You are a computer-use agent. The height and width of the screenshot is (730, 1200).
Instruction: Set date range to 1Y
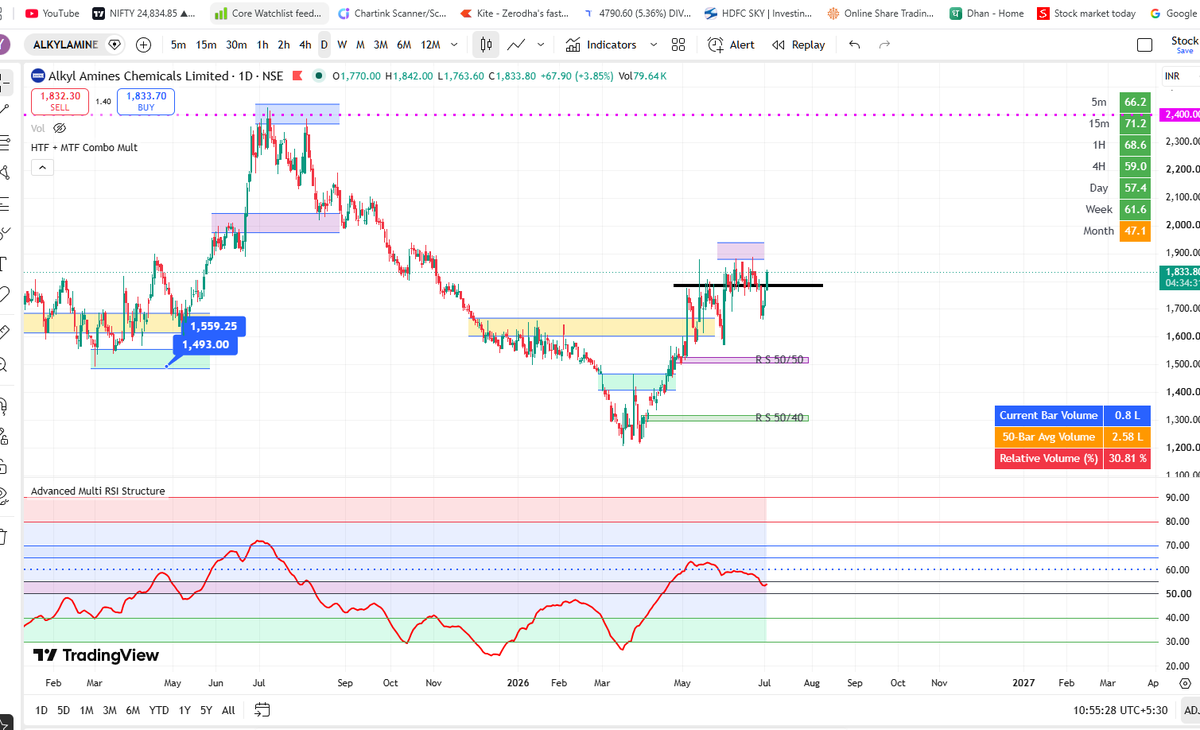184,710
